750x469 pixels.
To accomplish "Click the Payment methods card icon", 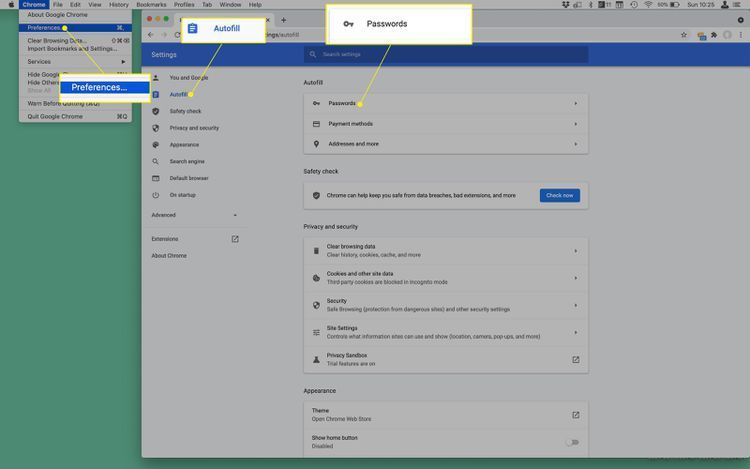I will click(316, 124).
